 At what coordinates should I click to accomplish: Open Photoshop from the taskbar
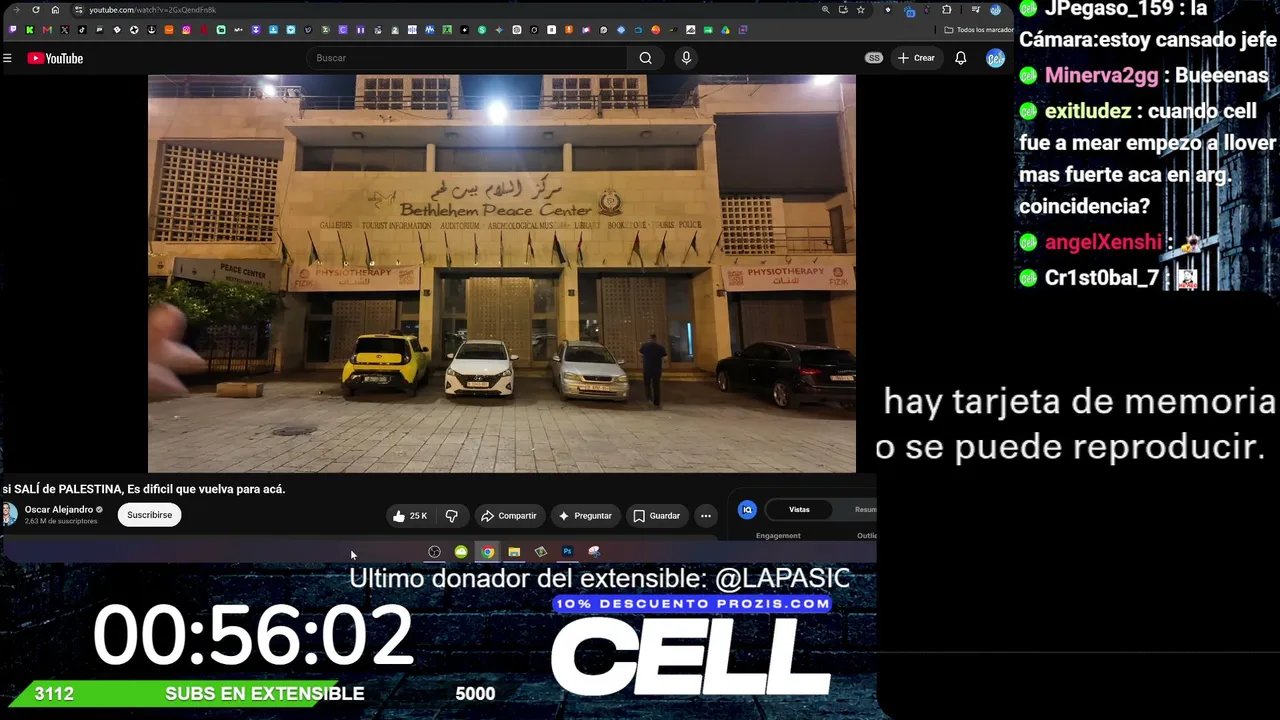(x=567, y=552)
